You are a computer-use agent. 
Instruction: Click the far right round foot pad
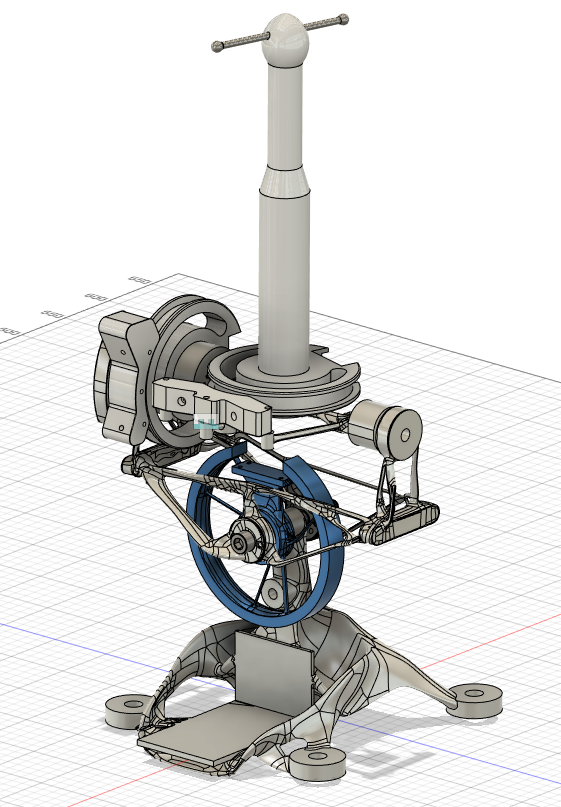474,700
